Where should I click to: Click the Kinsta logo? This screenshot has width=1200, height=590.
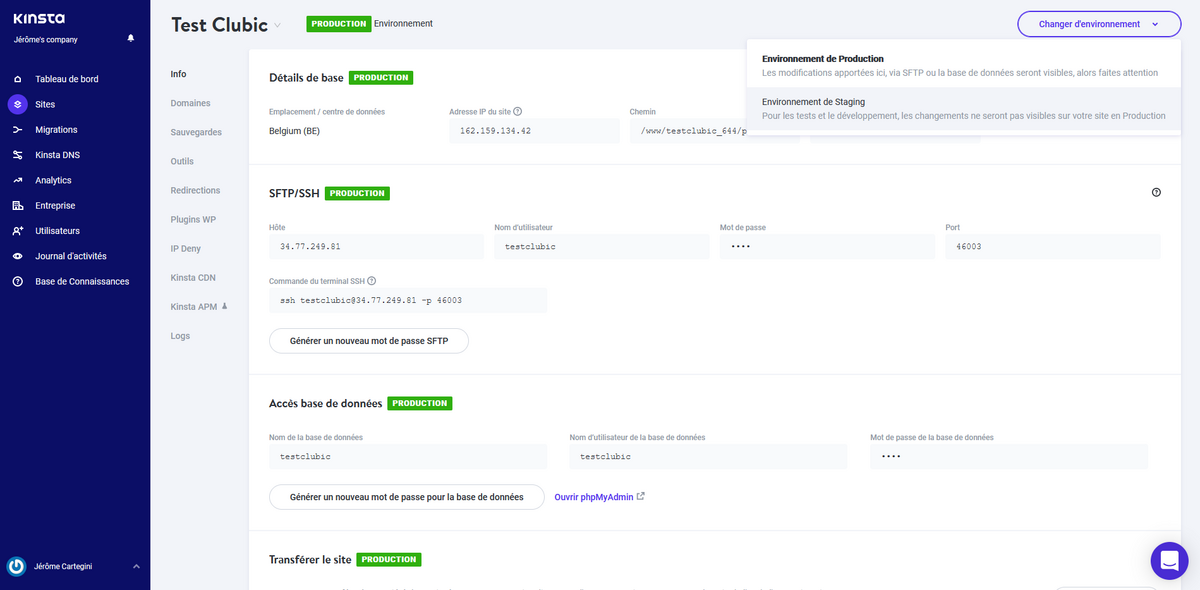pos(39,18)
